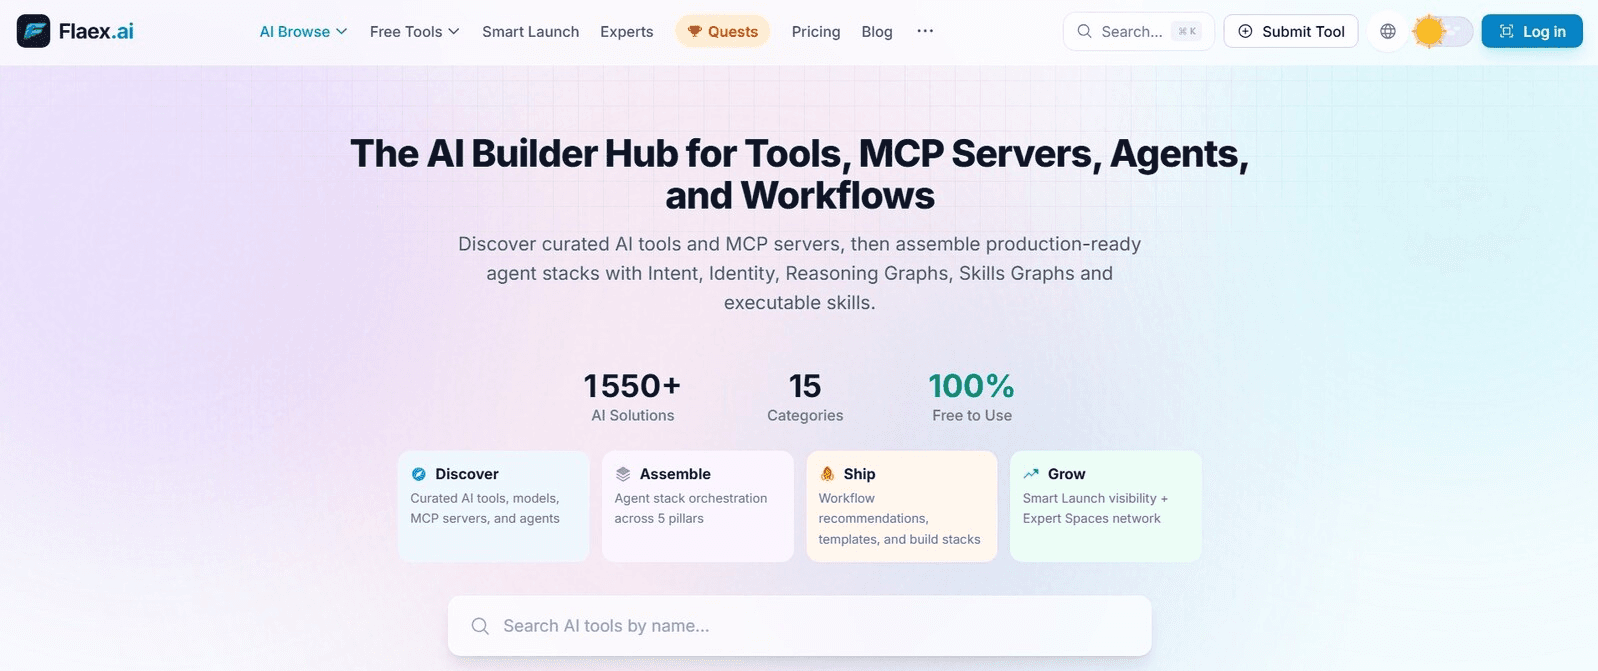Open the Quests section
1598x671 pixels.
(722, 31)
